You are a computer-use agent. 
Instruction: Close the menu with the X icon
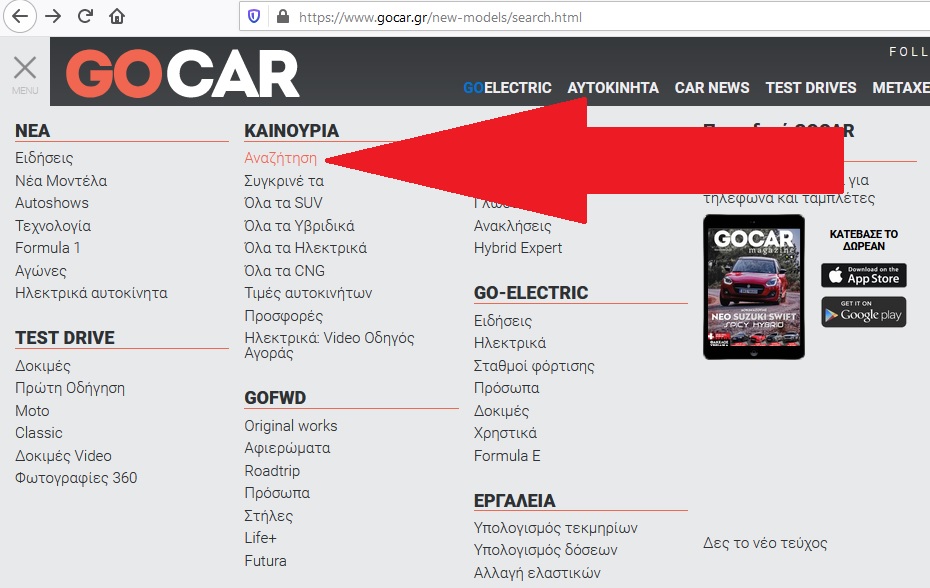(25, 68)
